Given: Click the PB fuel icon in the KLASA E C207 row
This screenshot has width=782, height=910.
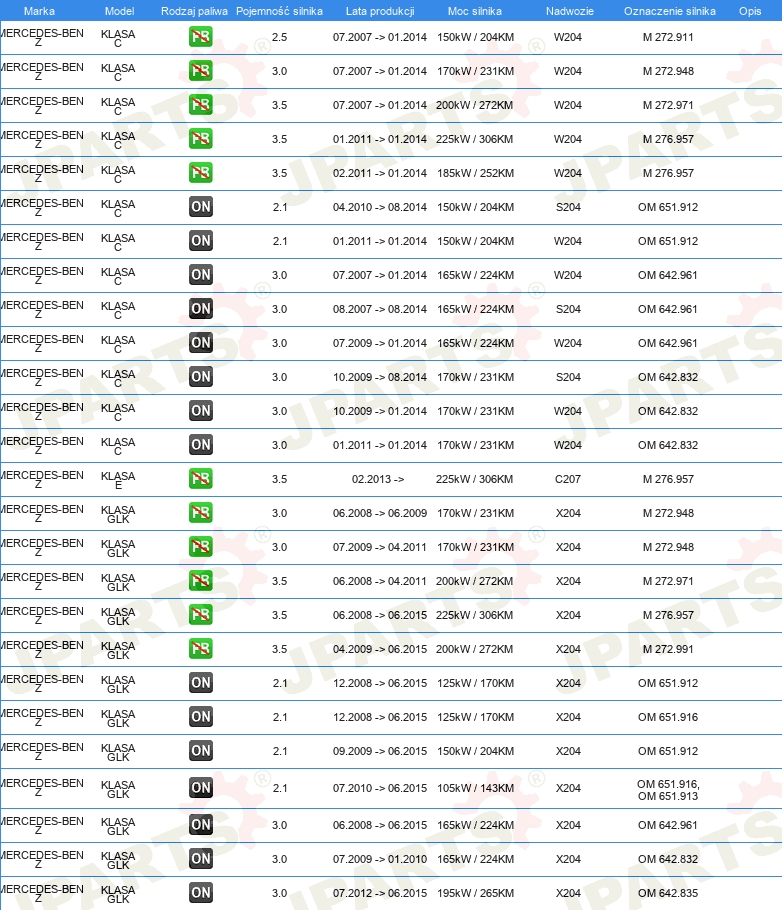Looking at the screenshot, I should coord(200,479).
